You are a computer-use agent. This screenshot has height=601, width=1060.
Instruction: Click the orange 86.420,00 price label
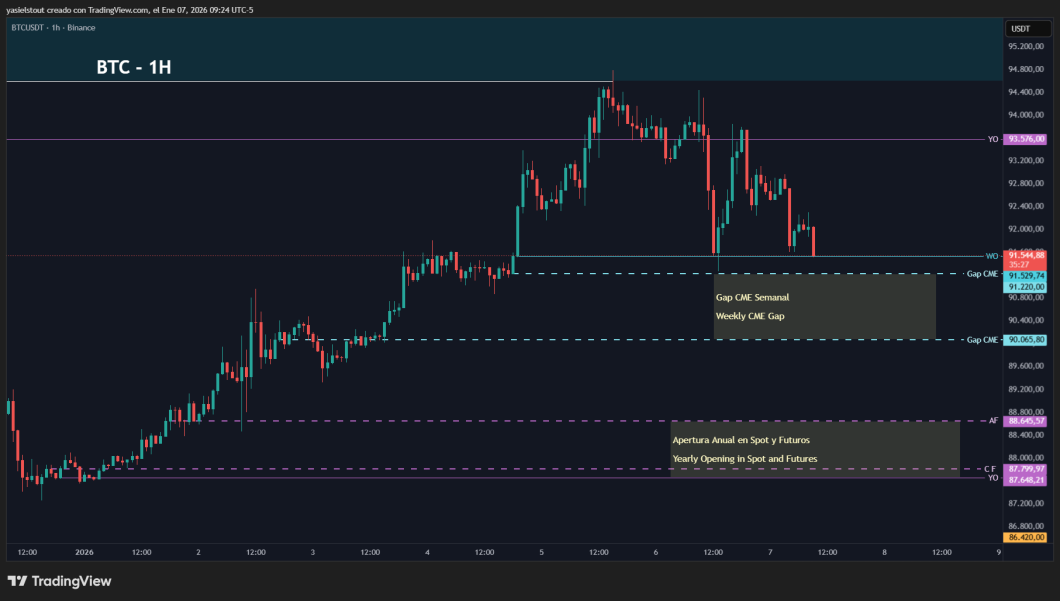click(x=1025, y=537)
